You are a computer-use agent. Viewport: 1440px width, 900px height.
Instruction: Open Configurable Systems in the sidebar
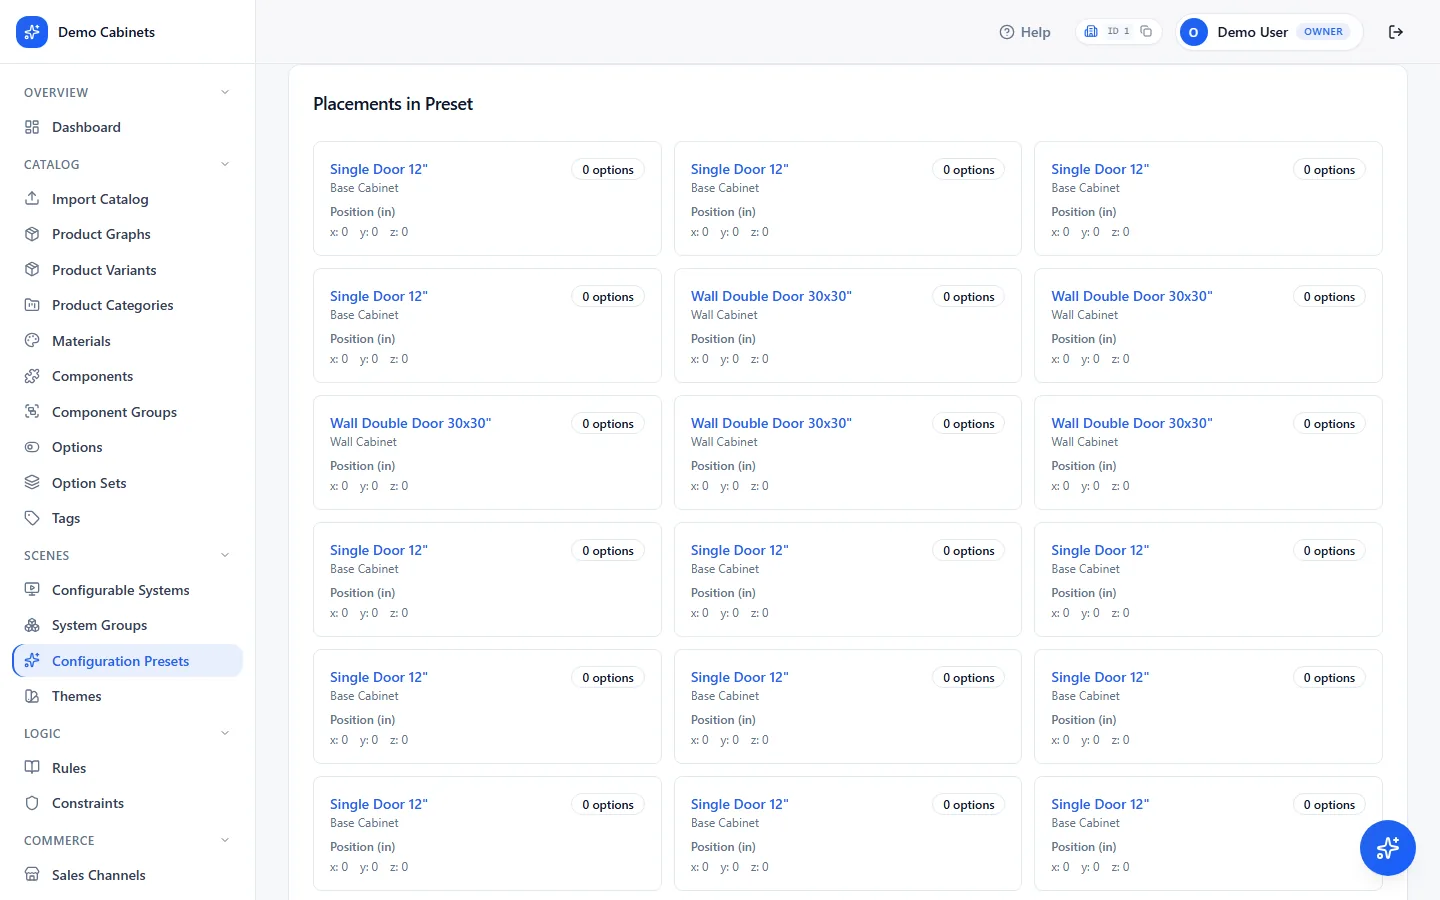(128, 590)
